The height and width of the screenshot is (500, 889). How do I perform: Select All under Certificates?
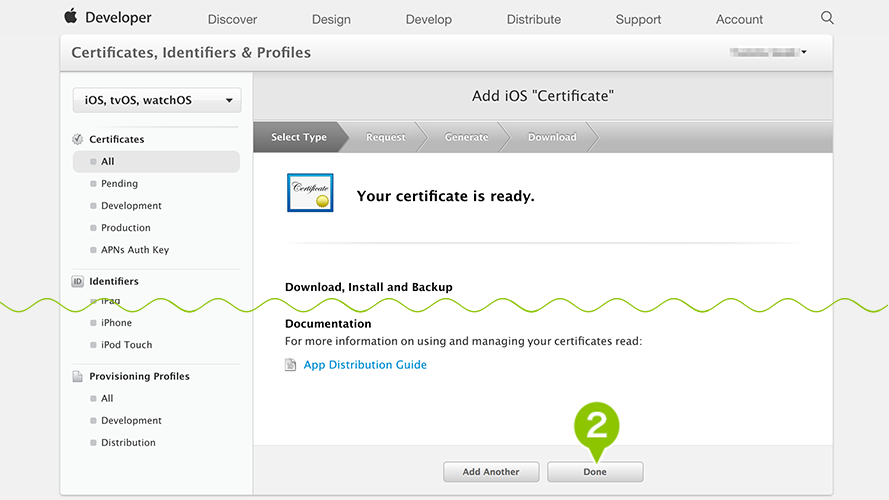coord(156,162)
